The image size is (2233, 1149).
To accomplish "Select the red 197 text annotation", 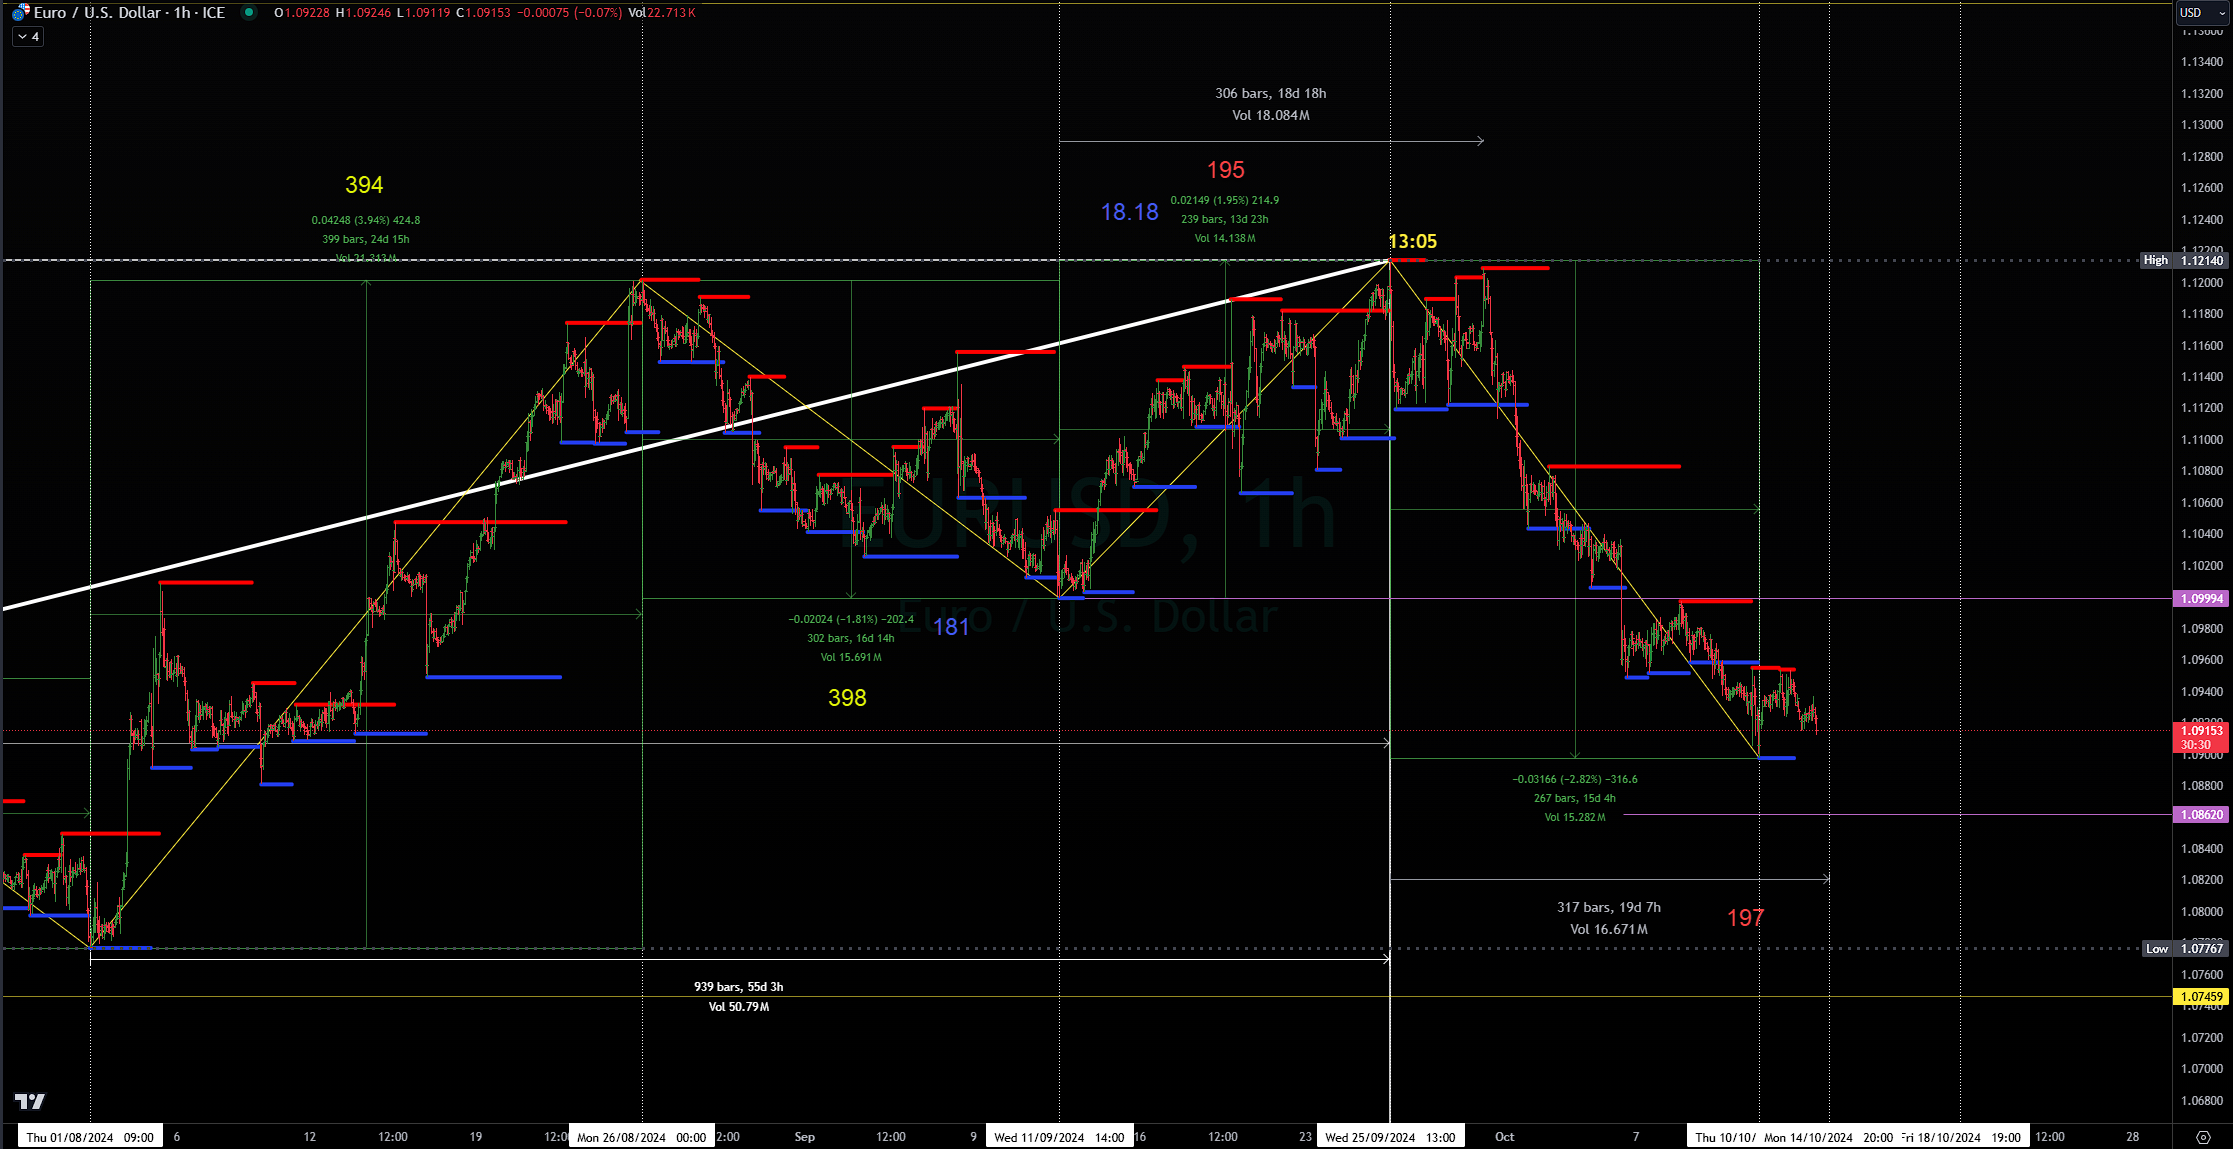I will pyautogui.click(x=1746, y=917).
